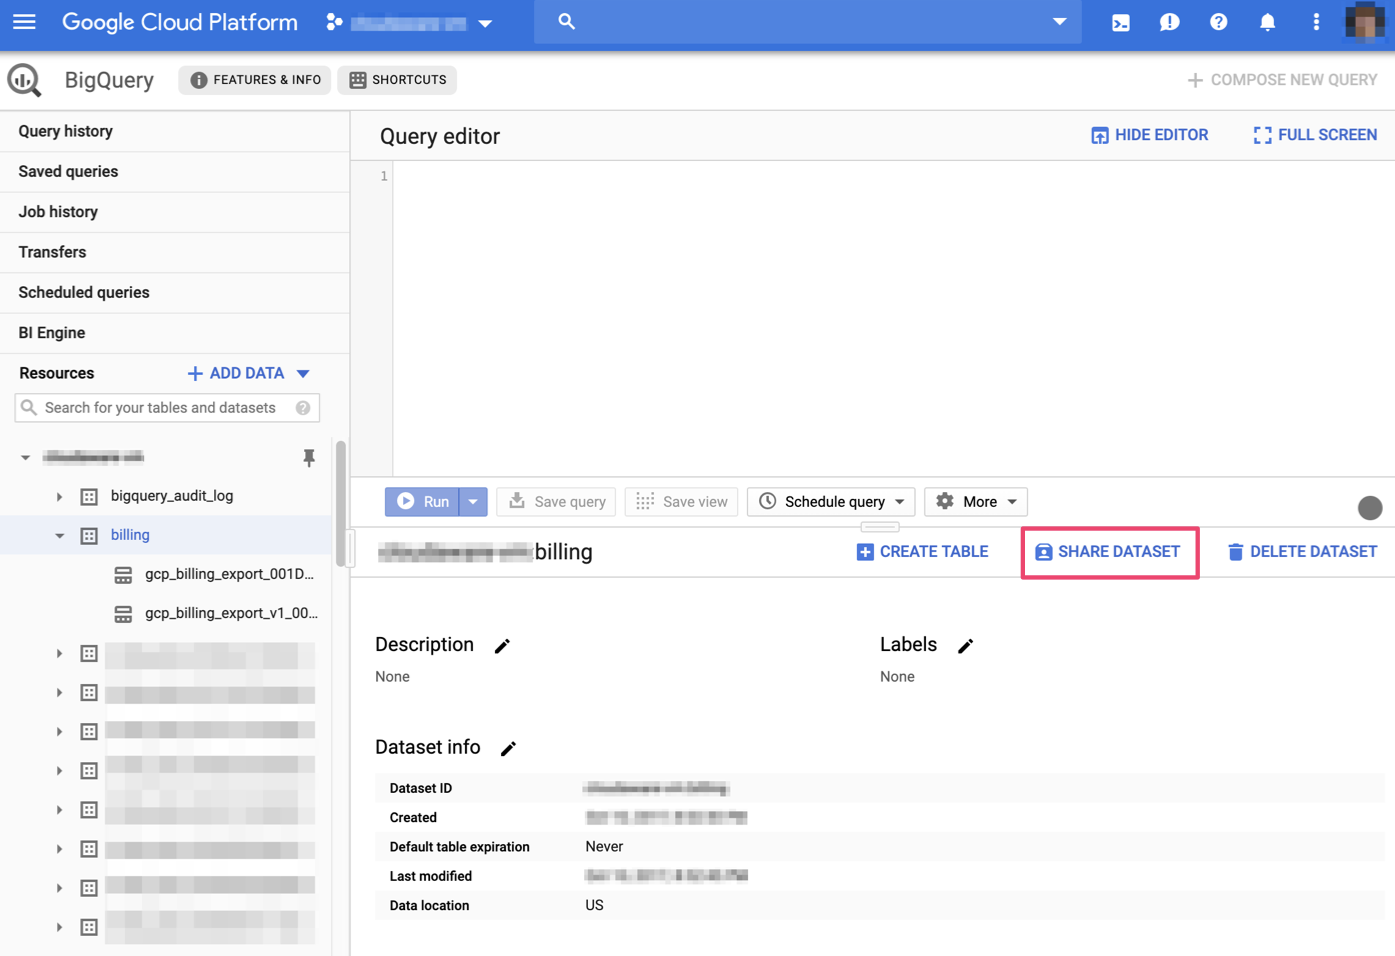Image resolution: width=1395 pixels, height=956 pixels.
Task: Click the gray status circle near toolbar
Action: click(1370, 508)
